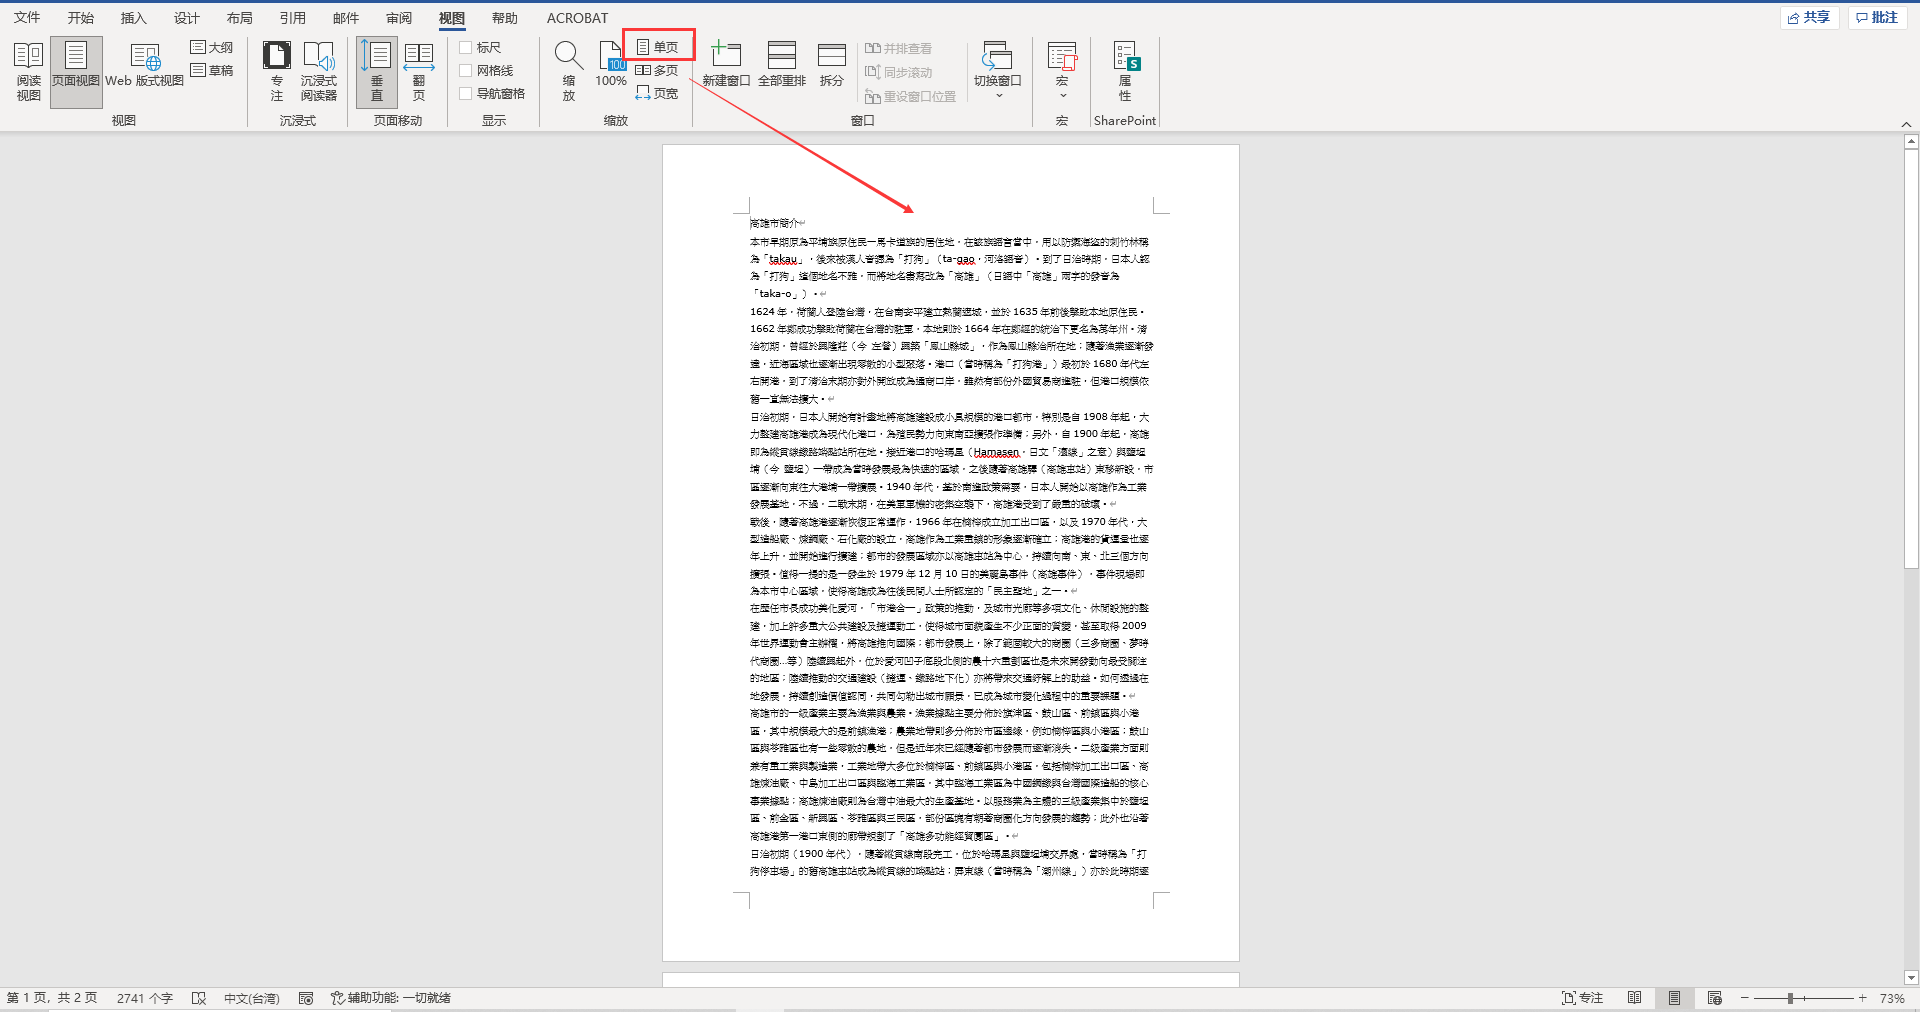Click the vertical scrollbar up arrow
The width and height of the screenshot is (1920, 1012).
[x=1911, y=142]
